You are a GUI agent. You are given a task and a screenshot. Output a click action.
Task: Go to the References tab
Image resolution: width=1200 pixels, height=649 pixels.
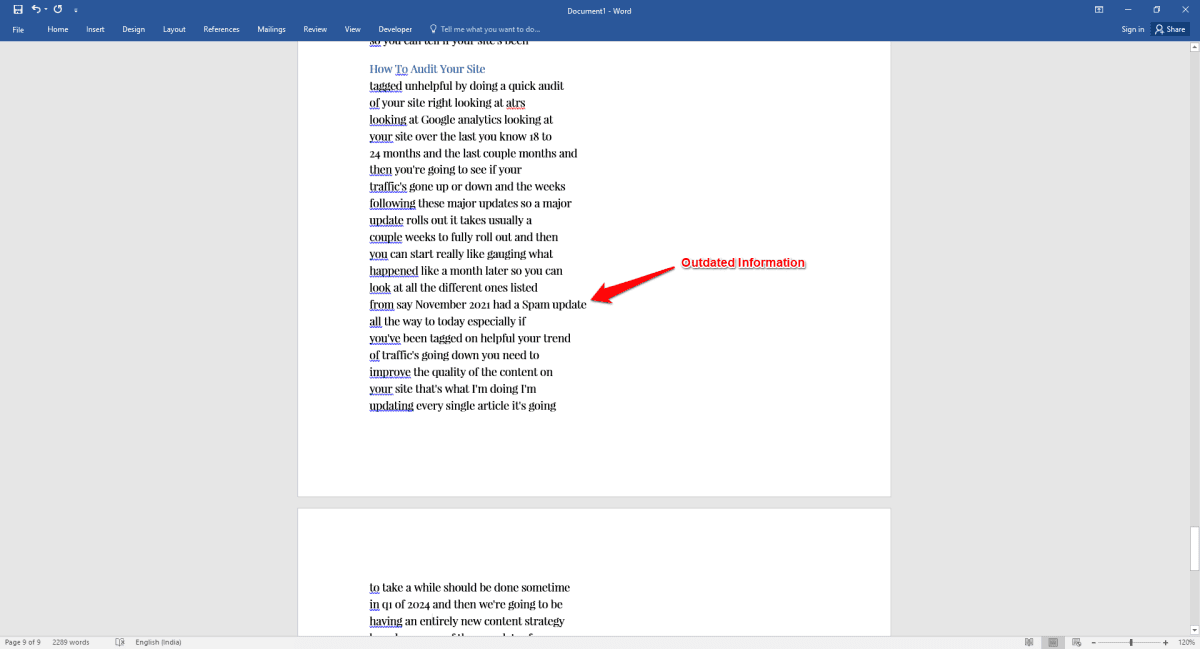pos(221,29)
